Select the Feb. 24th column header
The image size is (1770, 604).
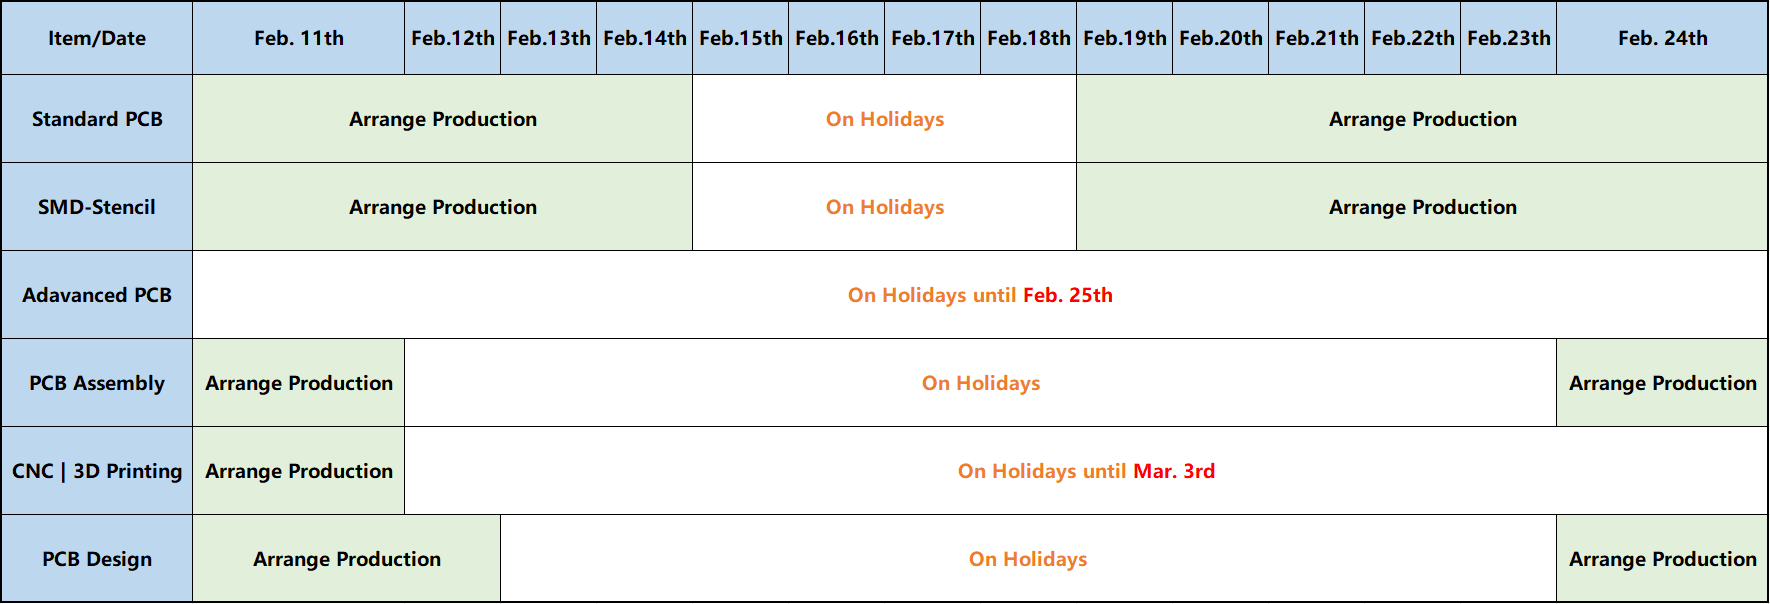(x=1662, y=38)
